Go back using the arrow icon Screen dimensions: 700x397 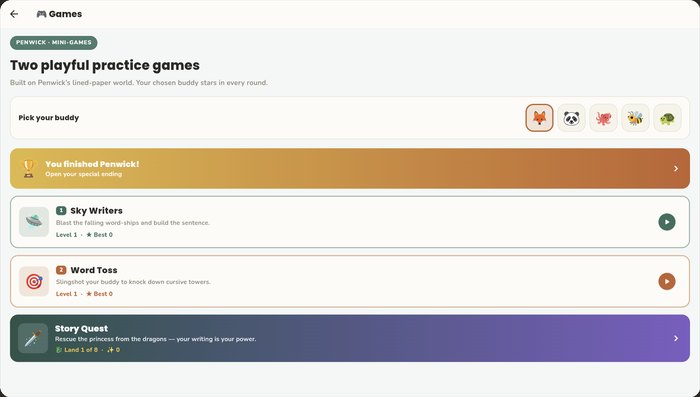click(14, 14)
